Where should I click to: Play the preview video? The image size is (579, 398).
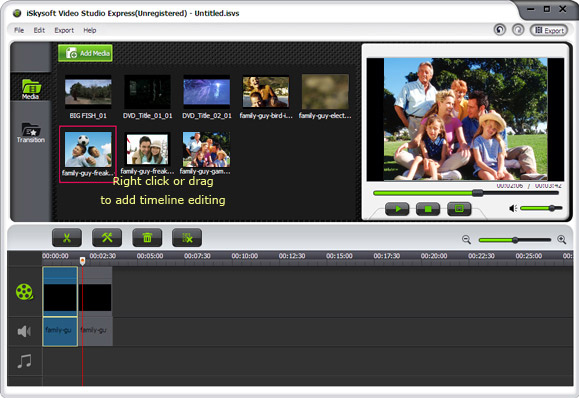pos(397,209)
